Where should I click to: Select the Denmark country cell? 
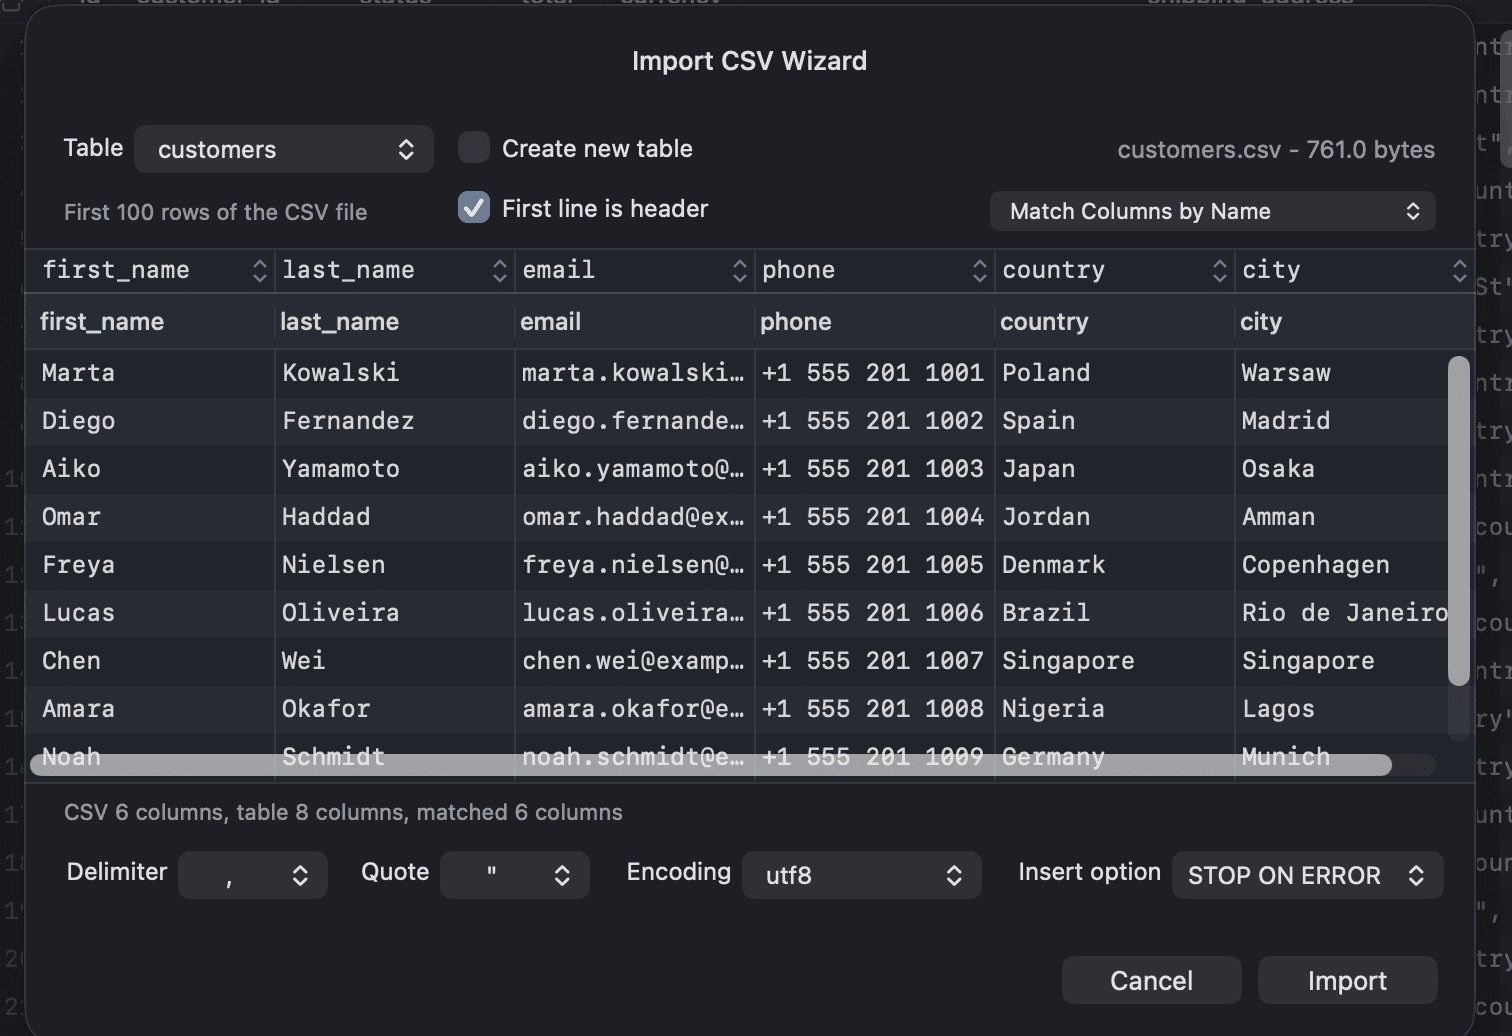pos(1115,565)
